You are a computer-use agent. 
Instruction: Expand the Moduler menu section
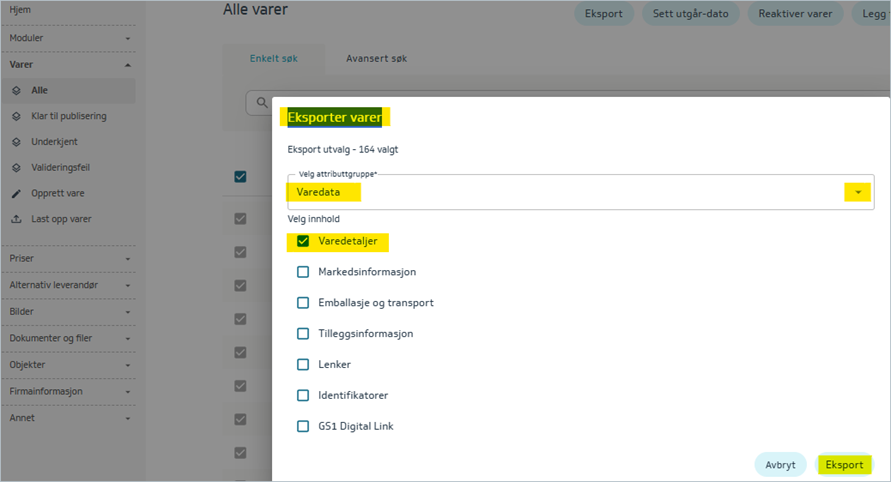click(128, 39)
